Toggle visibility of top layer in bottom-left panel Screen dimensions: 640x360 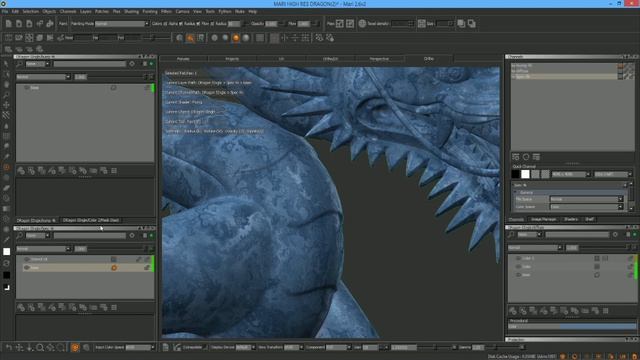(27, 259)
